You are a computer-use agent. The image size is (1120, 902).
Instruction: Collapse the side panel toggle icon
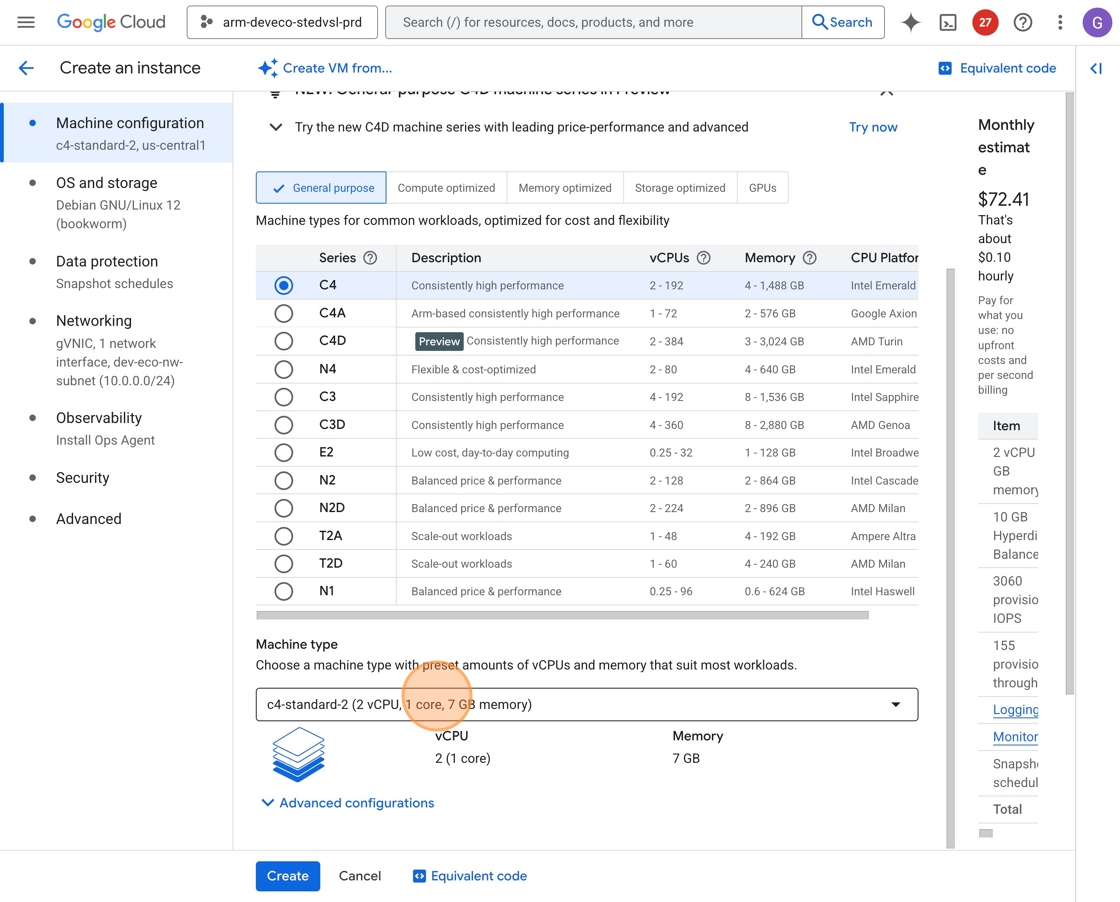point(1096,69)
